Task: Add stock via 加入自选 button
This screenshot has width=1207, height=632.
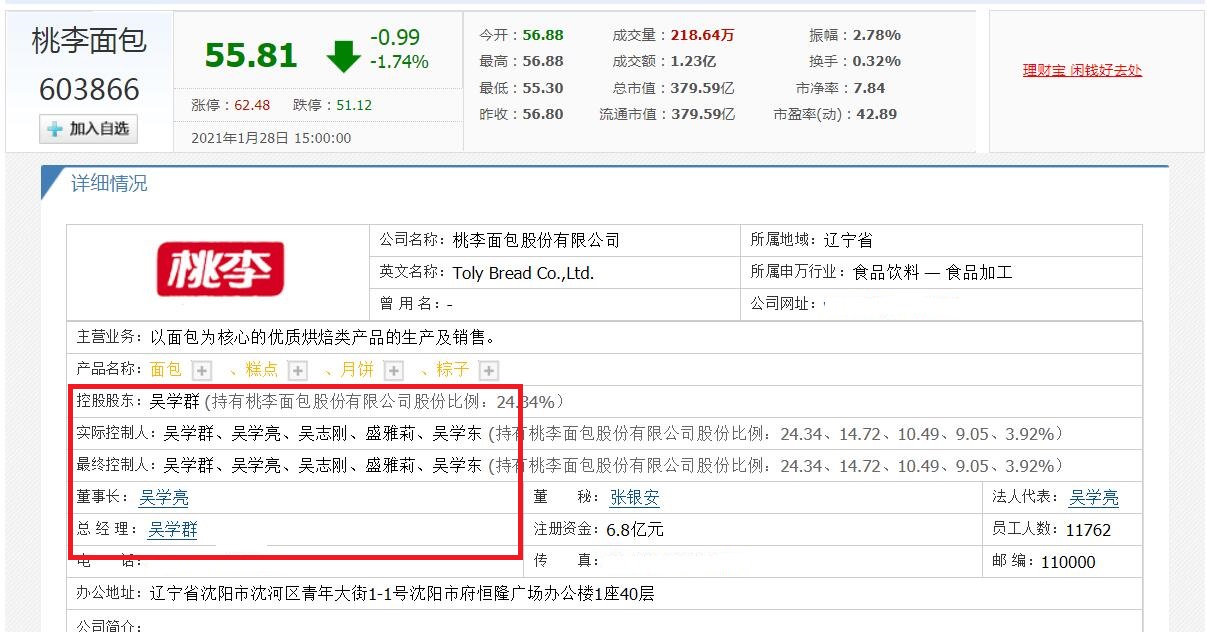Action: (x=88, y=129)
